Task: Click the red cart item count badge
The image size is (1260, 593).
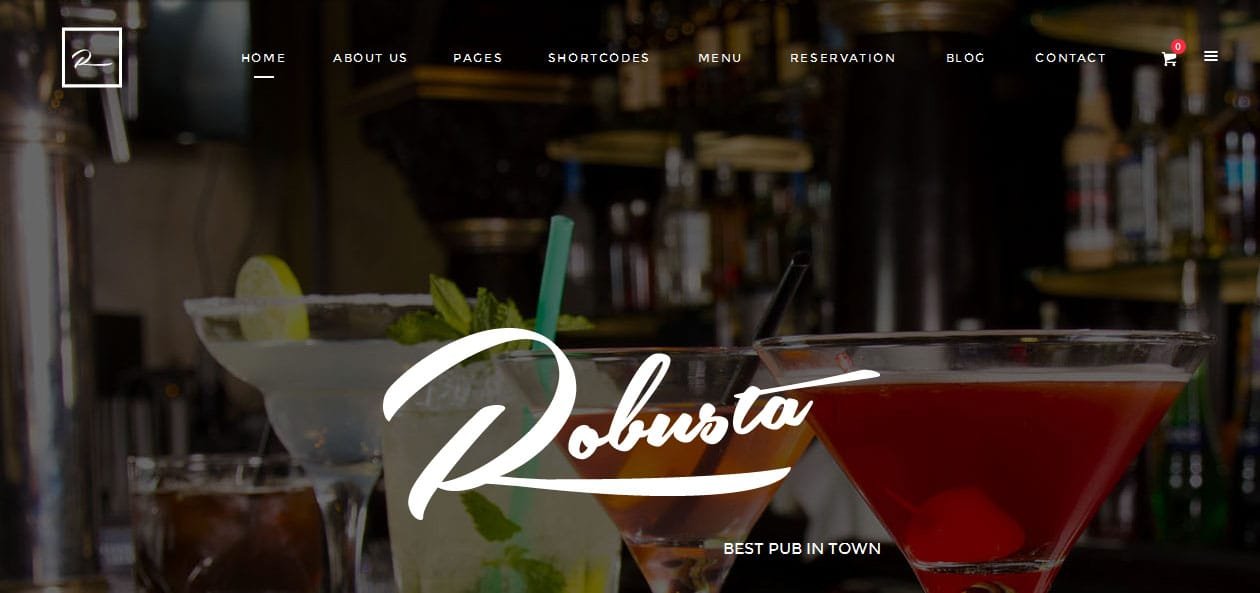Action: pos(1178,46)
